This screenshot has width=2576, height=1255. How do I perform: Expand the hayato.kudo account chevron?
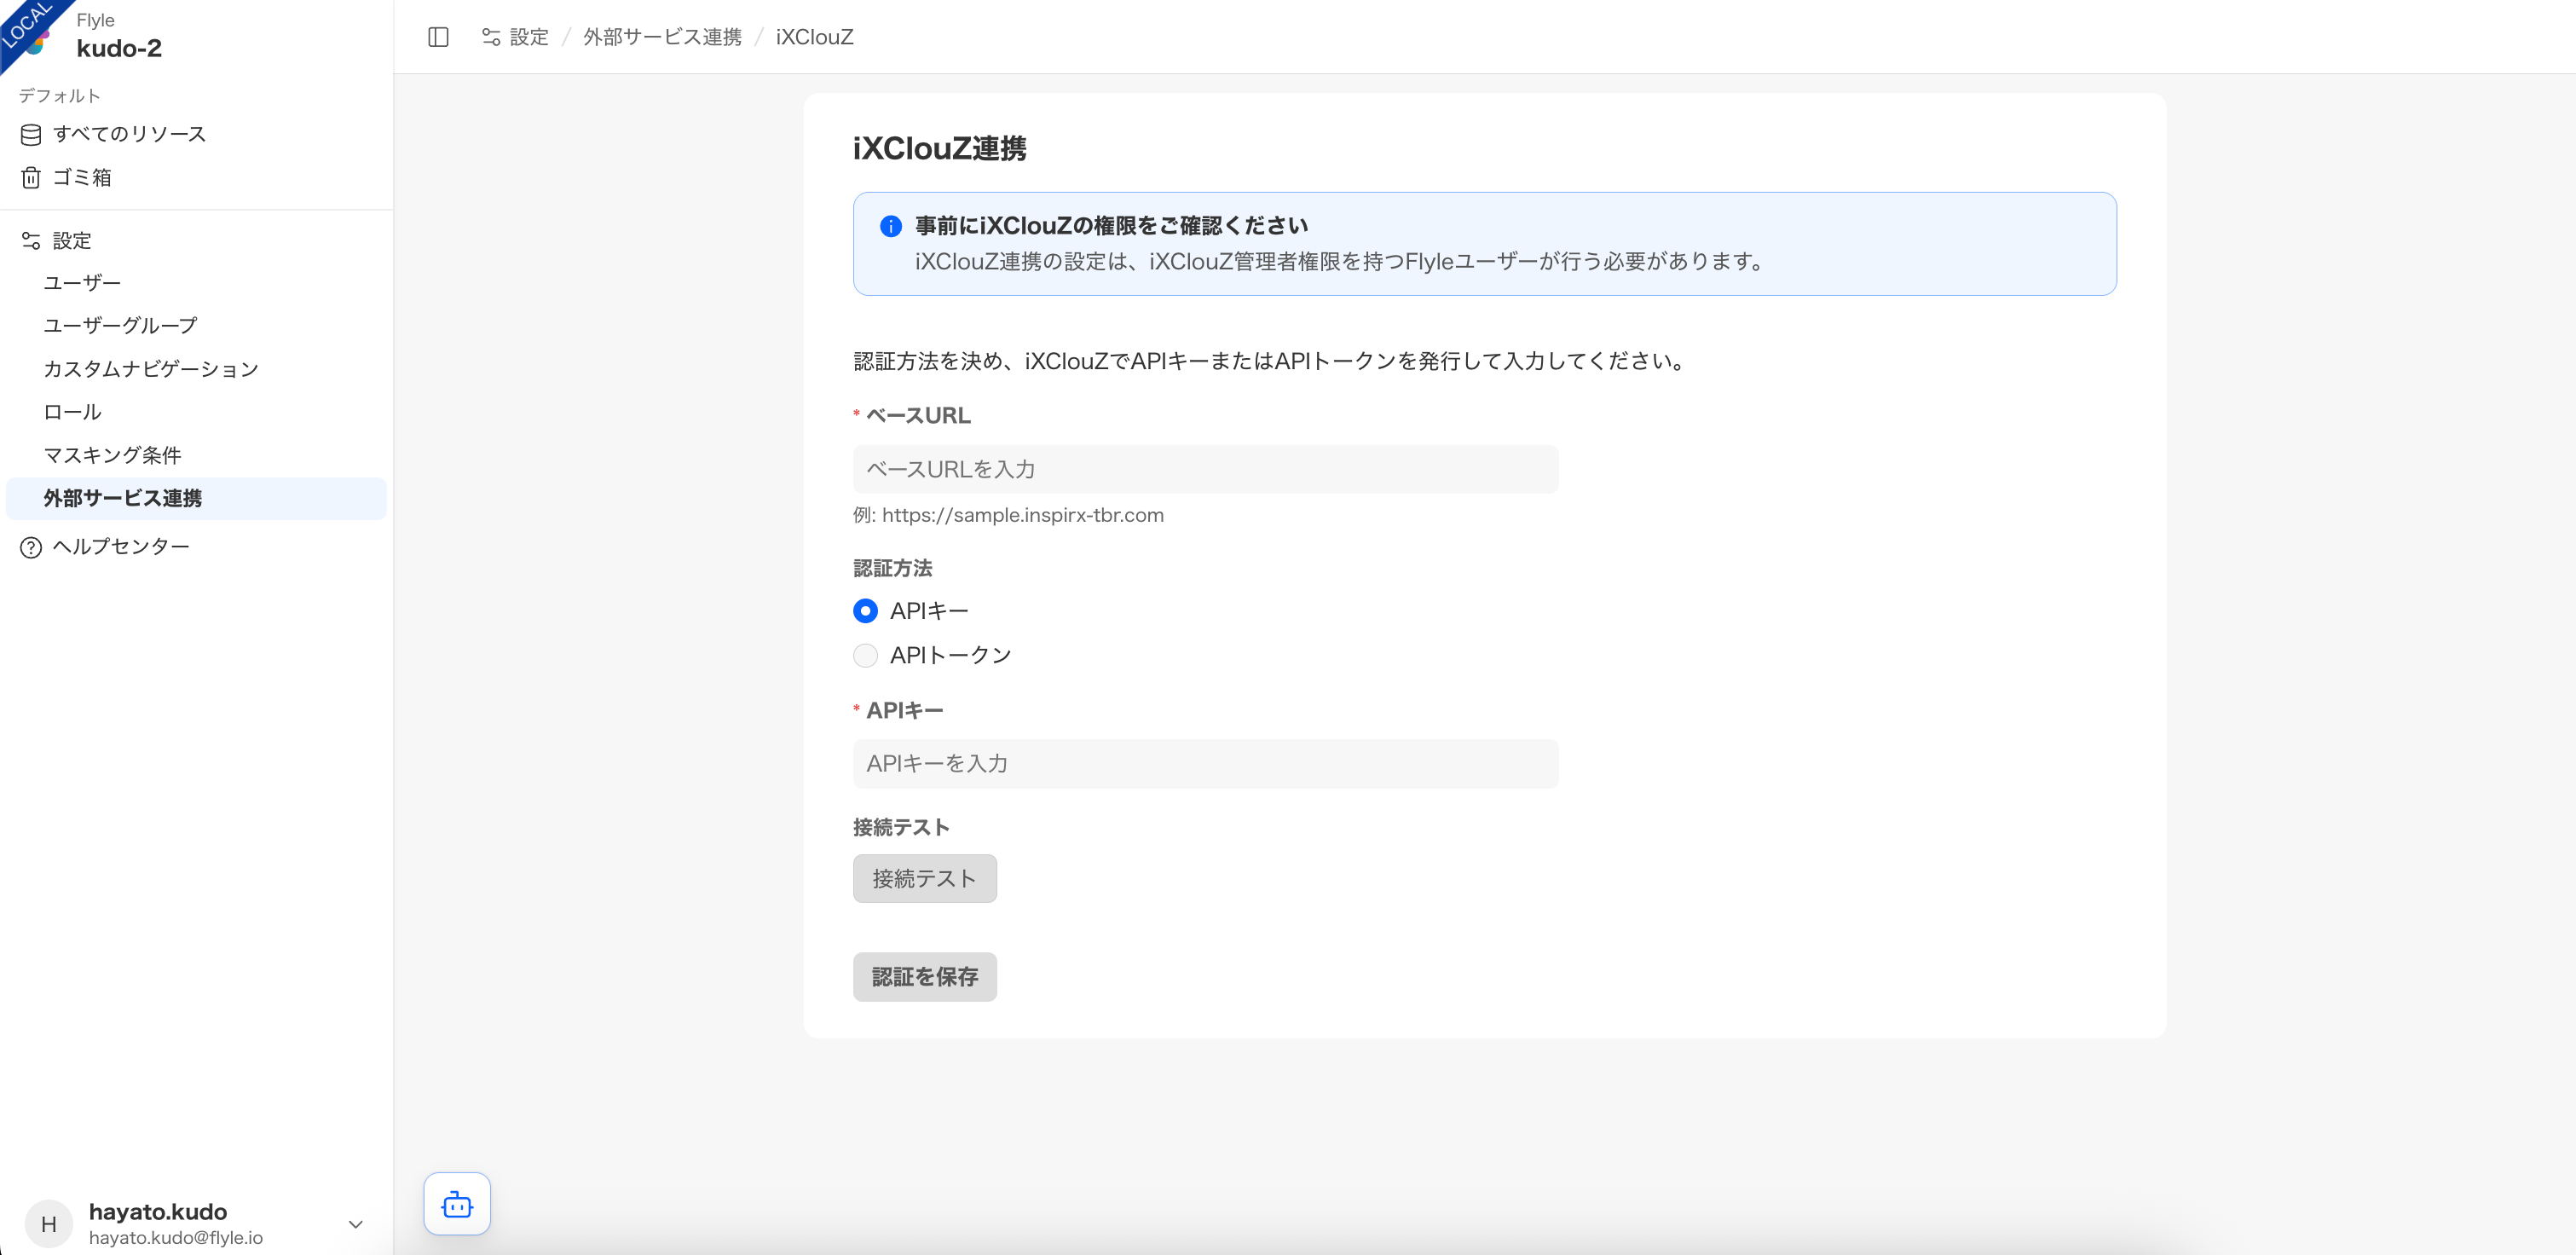(355, 1224)
